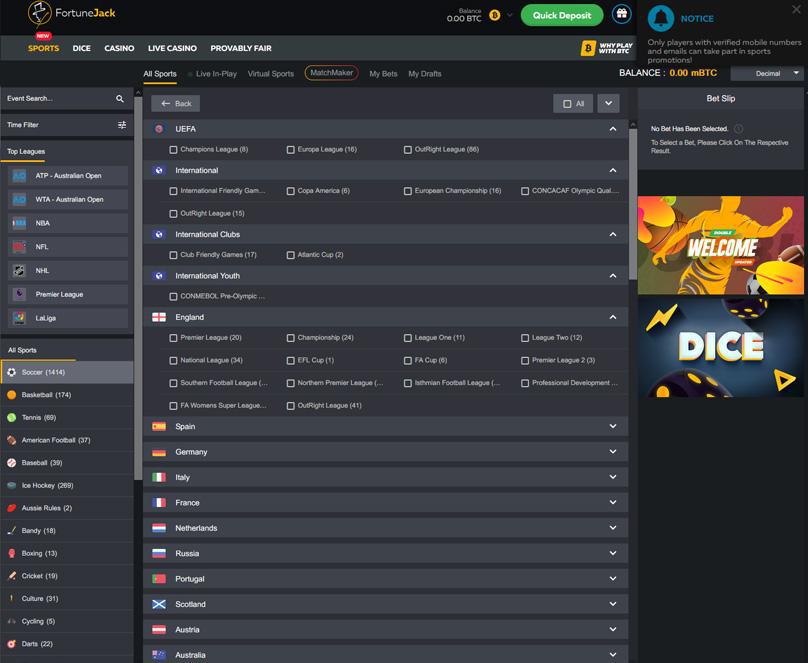Open the SPORTS main menu
Image resolution: width=808 pixels, height=663 pixels.
pyautogui.click(x=43, y=48)
